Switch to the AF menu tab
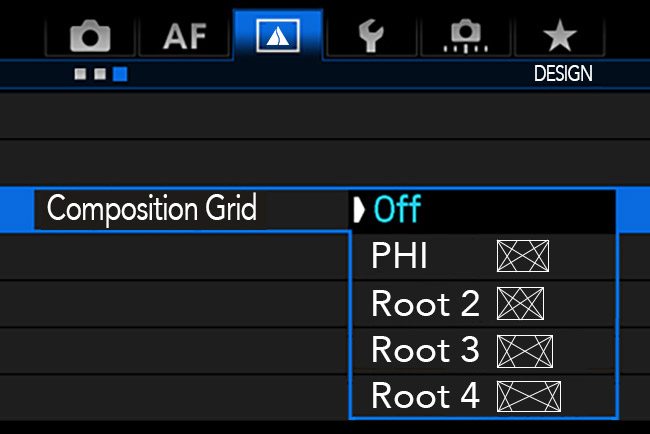This screenshot has height=434, width=650. point(184,36)
